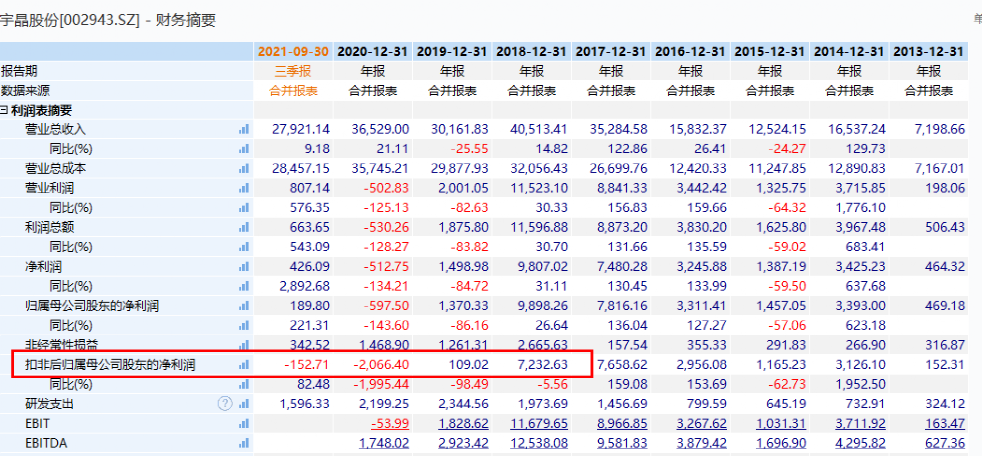Select the 2021-09-30 column header

tap(292, 51)
